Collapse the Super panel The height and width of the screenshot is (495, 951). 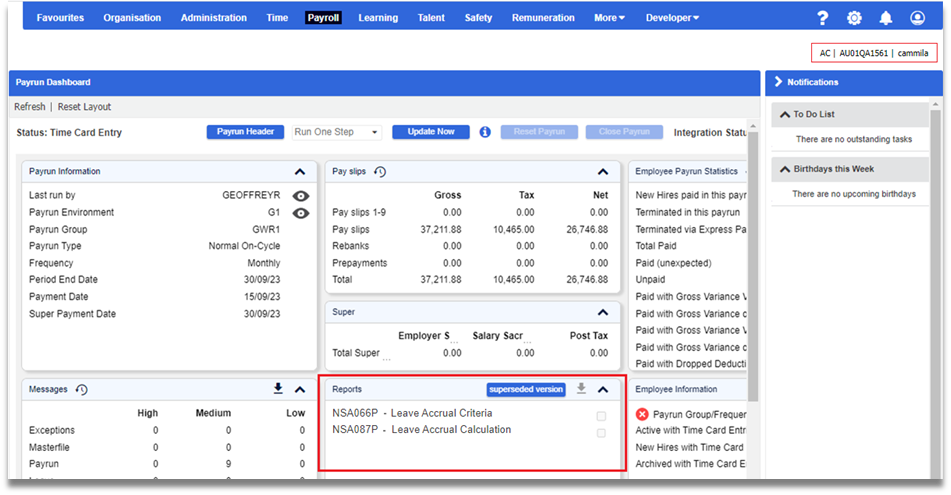[602, 312]
